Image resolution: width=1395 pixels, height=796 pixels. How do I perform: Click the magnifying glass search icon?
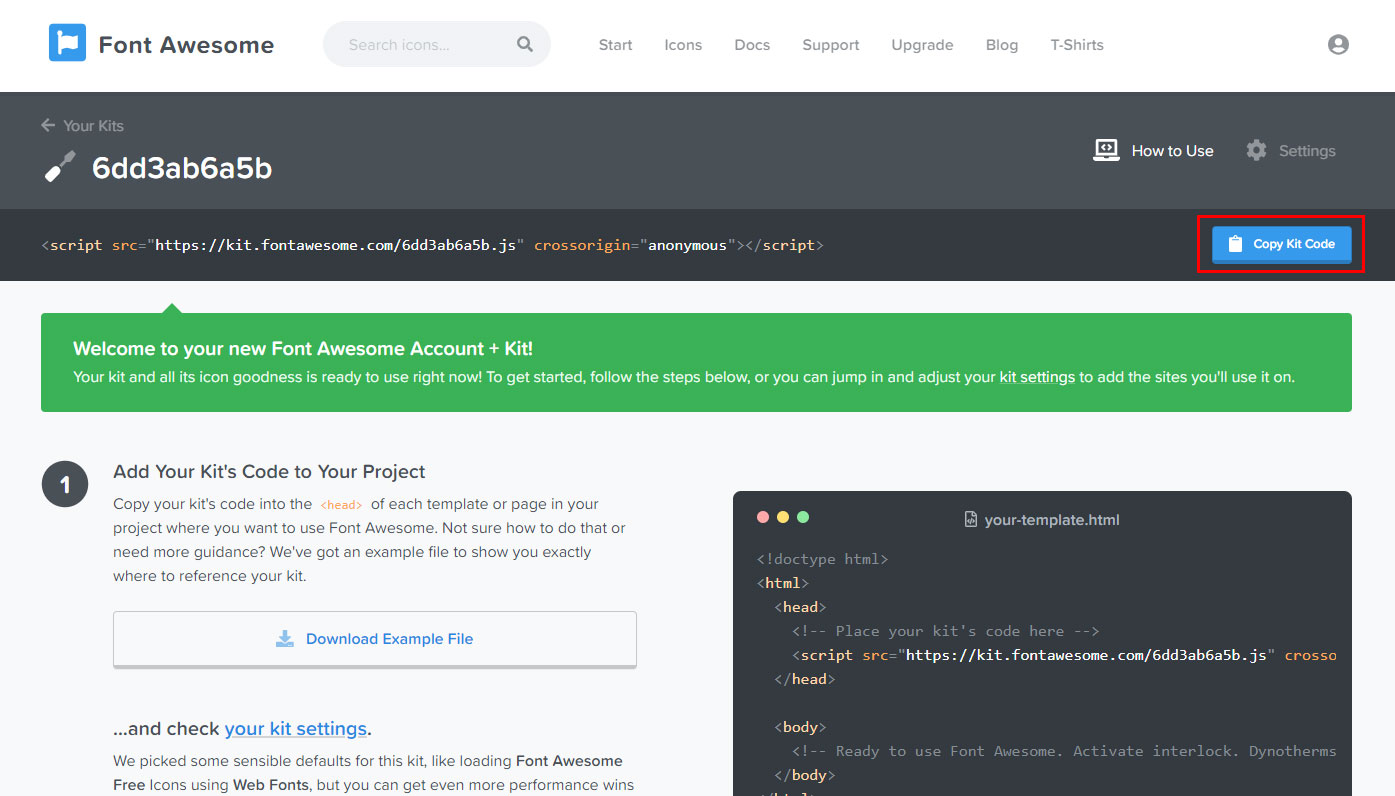(x=525, y=44)
